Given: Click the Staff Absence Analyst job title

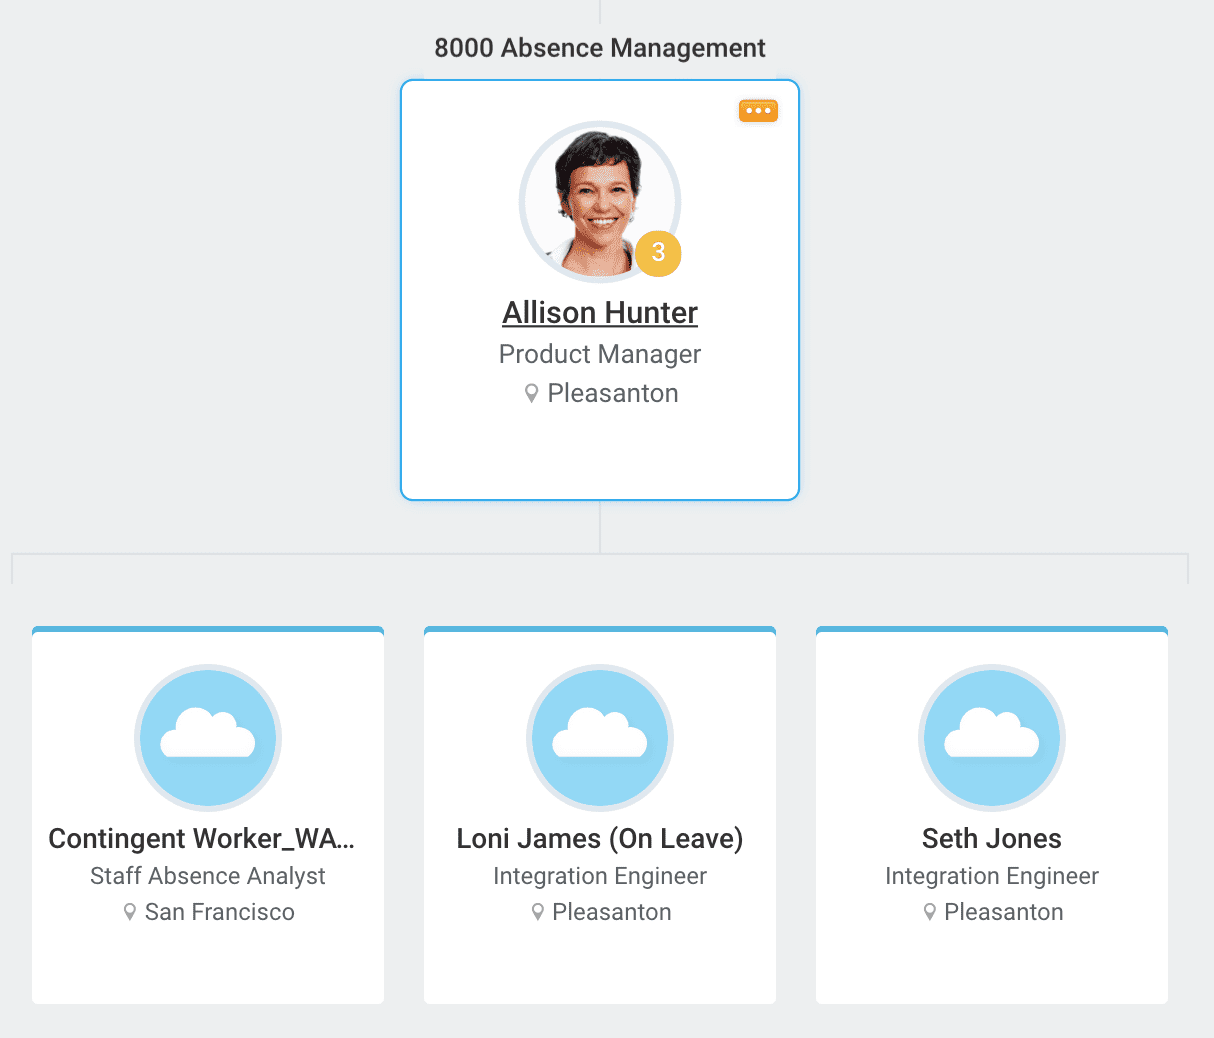Looking at the screenshot, I should click(208, 876).
